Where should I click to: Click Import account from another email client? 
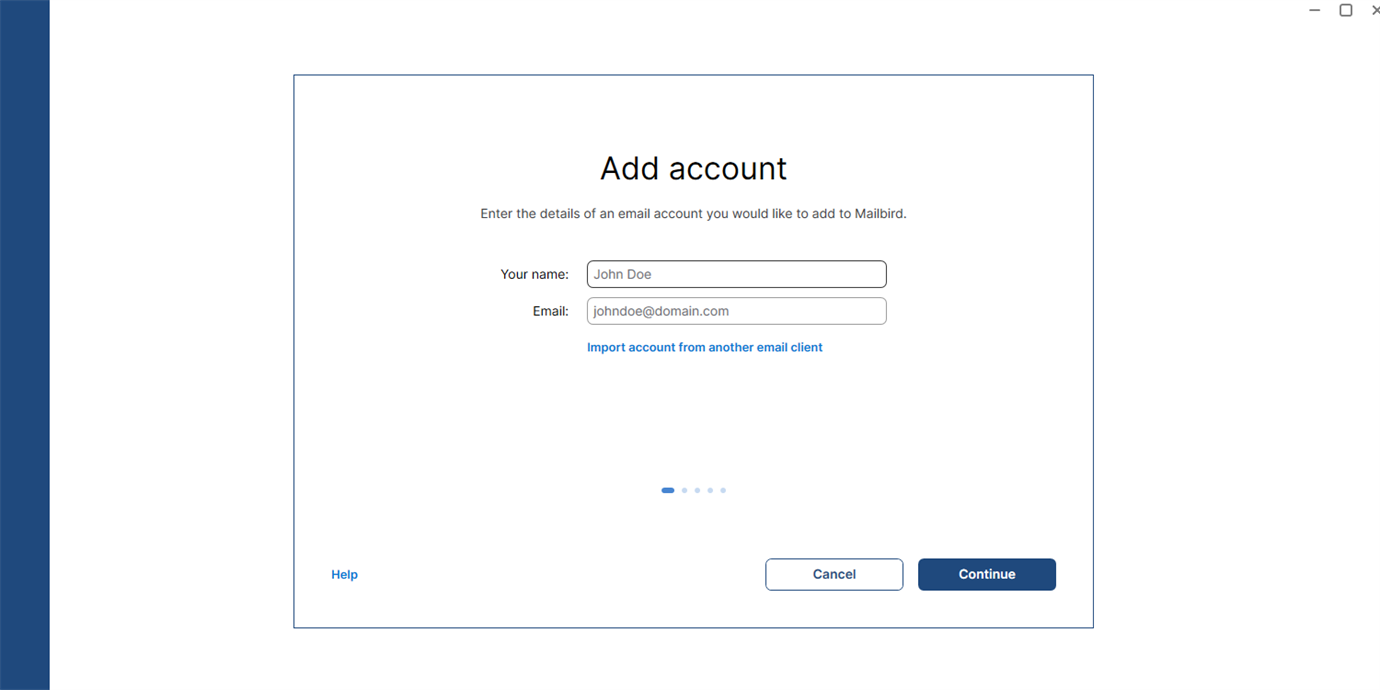point(704,347)
